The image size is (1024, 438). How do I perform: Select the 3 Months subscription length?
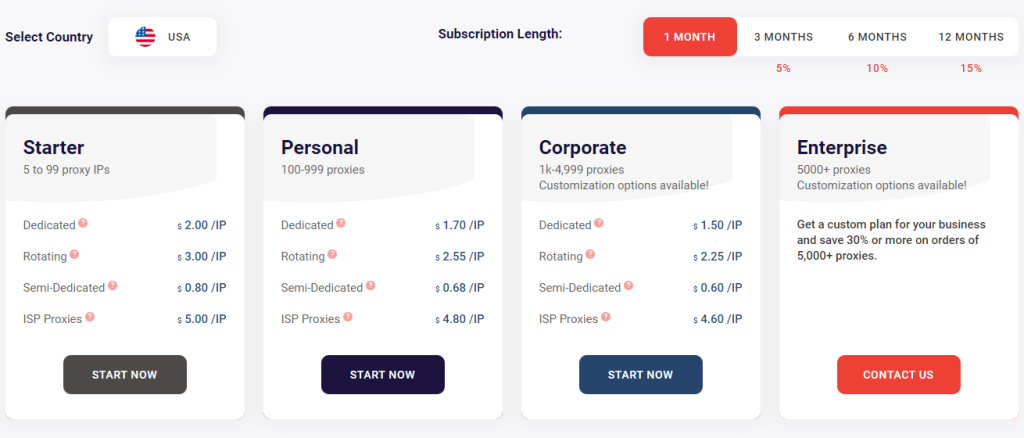[x=783, y=37]
